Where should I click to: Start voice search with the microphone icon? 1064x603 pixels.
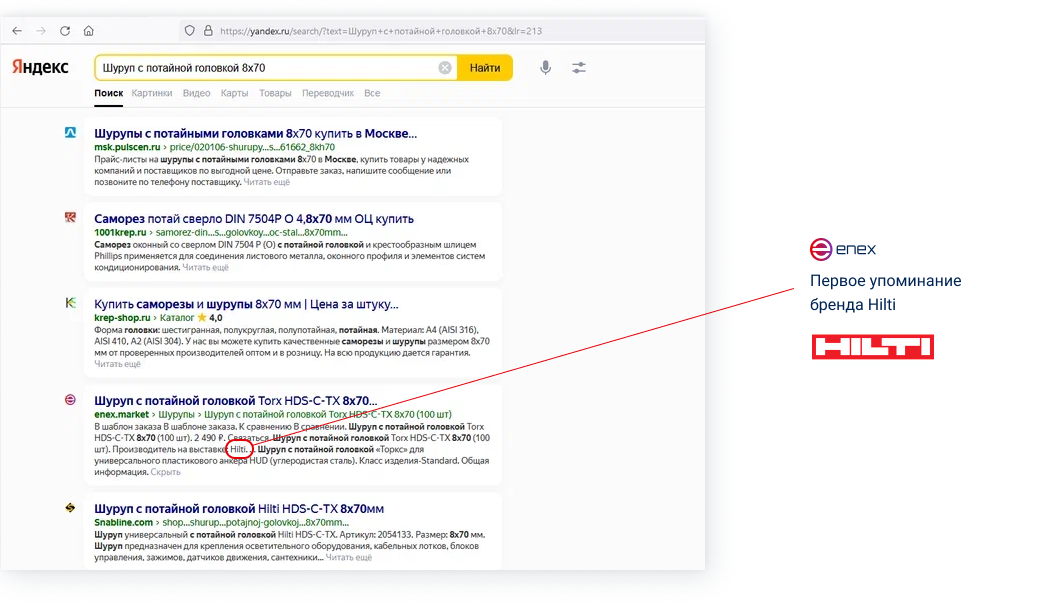point(546,68)
